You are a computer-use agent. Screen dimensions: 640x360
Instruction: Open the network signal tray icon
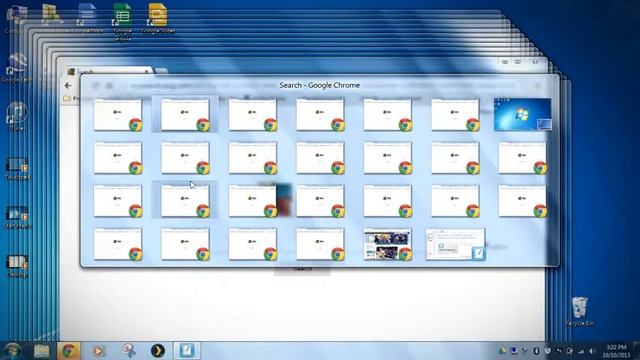581,351
